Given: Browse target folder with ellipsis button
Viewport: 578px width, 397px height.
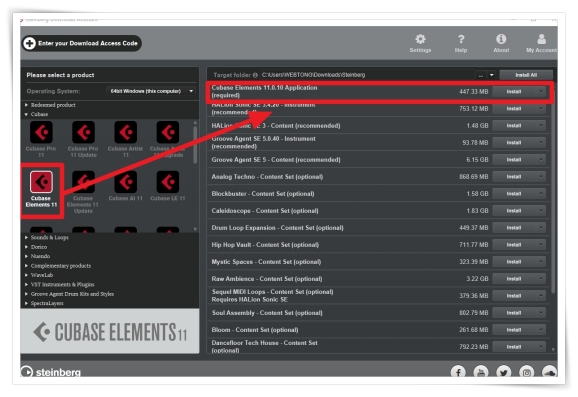Looking at the screenshot, I should [481, 75].
